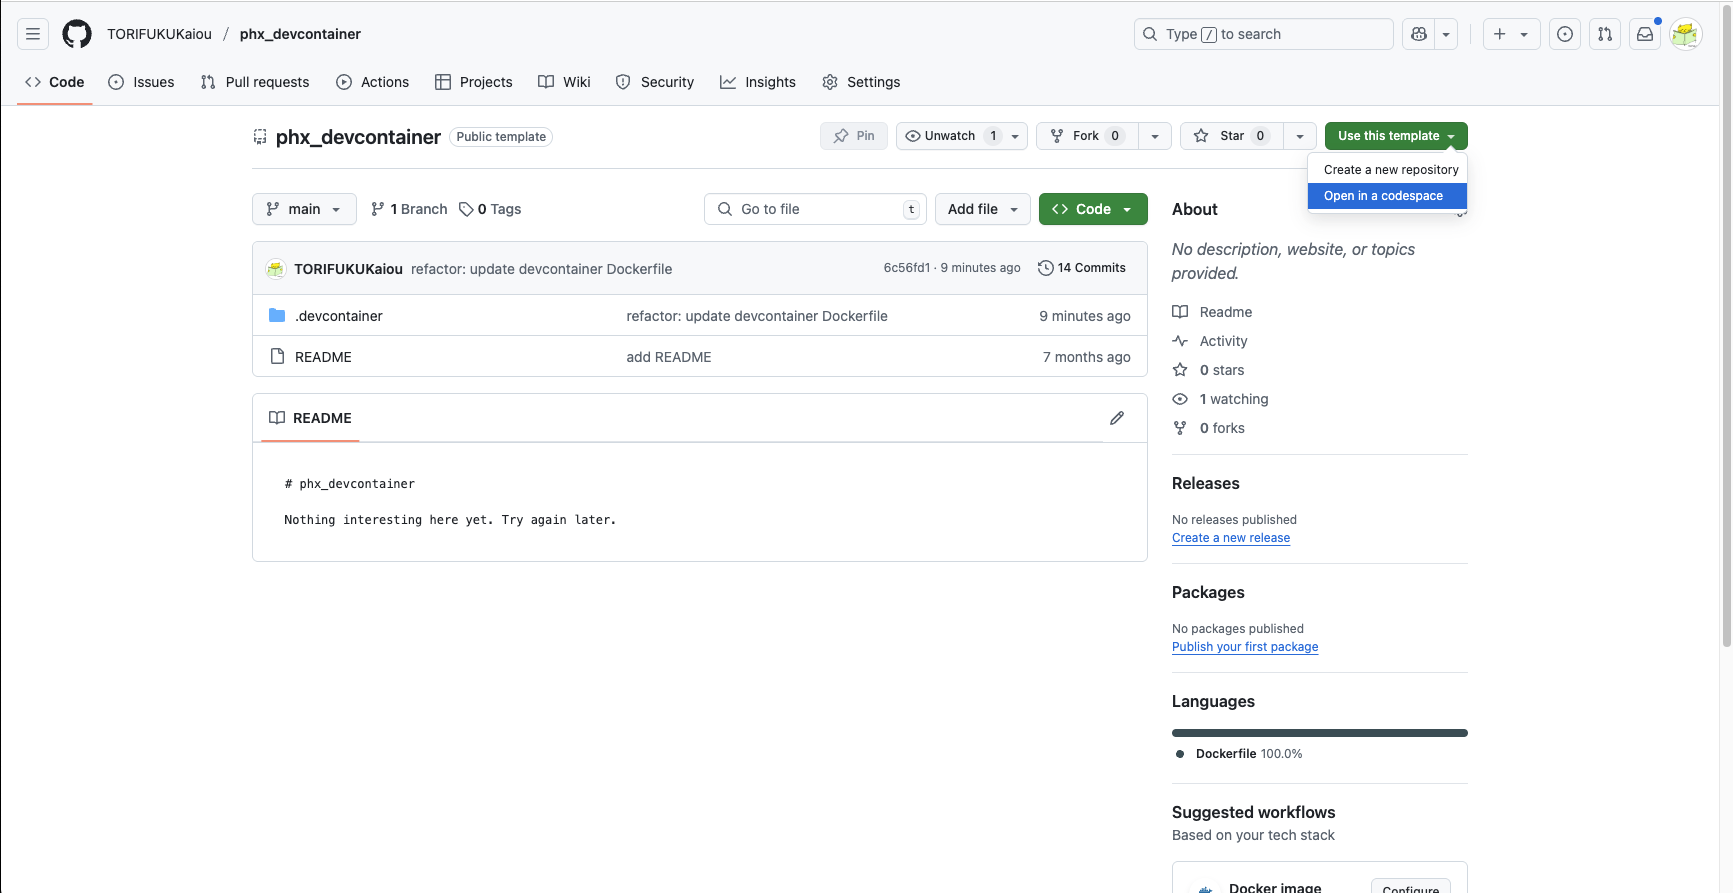The image size is (1733, 893).
Task: Open the user profile avatar menu
Action: click(1686, 34)
